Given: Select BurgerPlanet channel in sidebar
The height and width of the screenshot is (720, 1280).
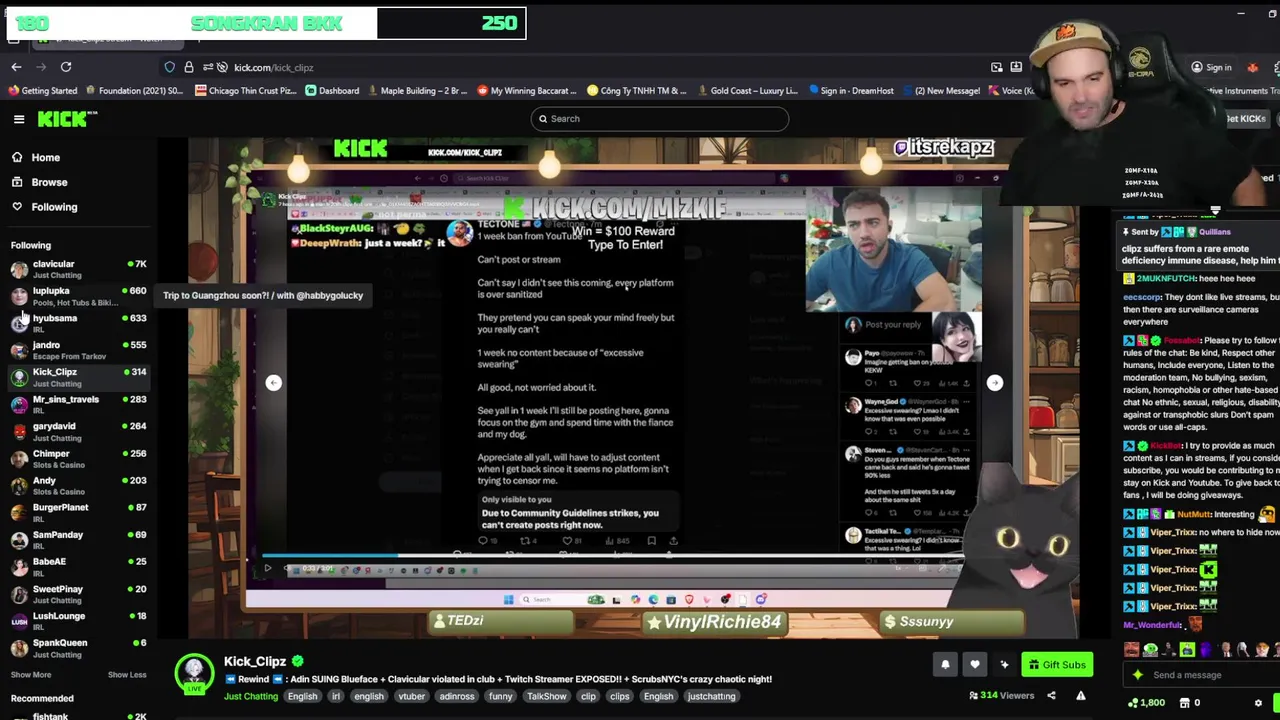Looking at the screenshot, I should pos(78,512).
